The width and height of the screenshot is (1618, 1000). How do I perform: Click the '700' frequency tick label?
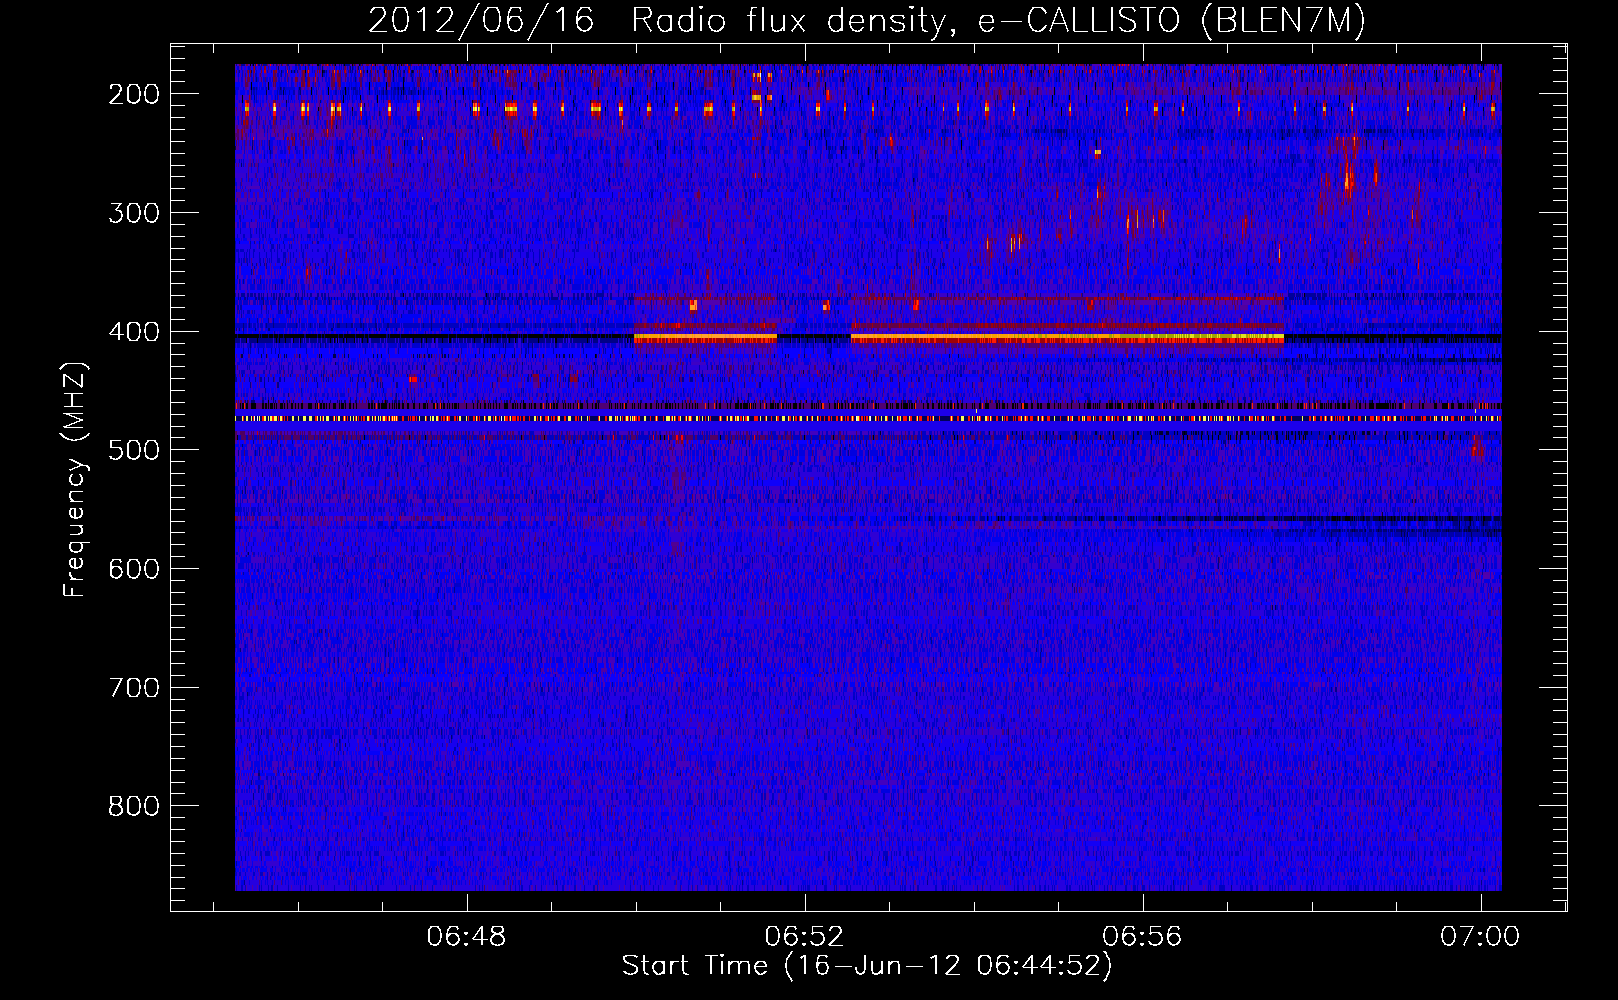pyautogui.click(x=134, y=688)
